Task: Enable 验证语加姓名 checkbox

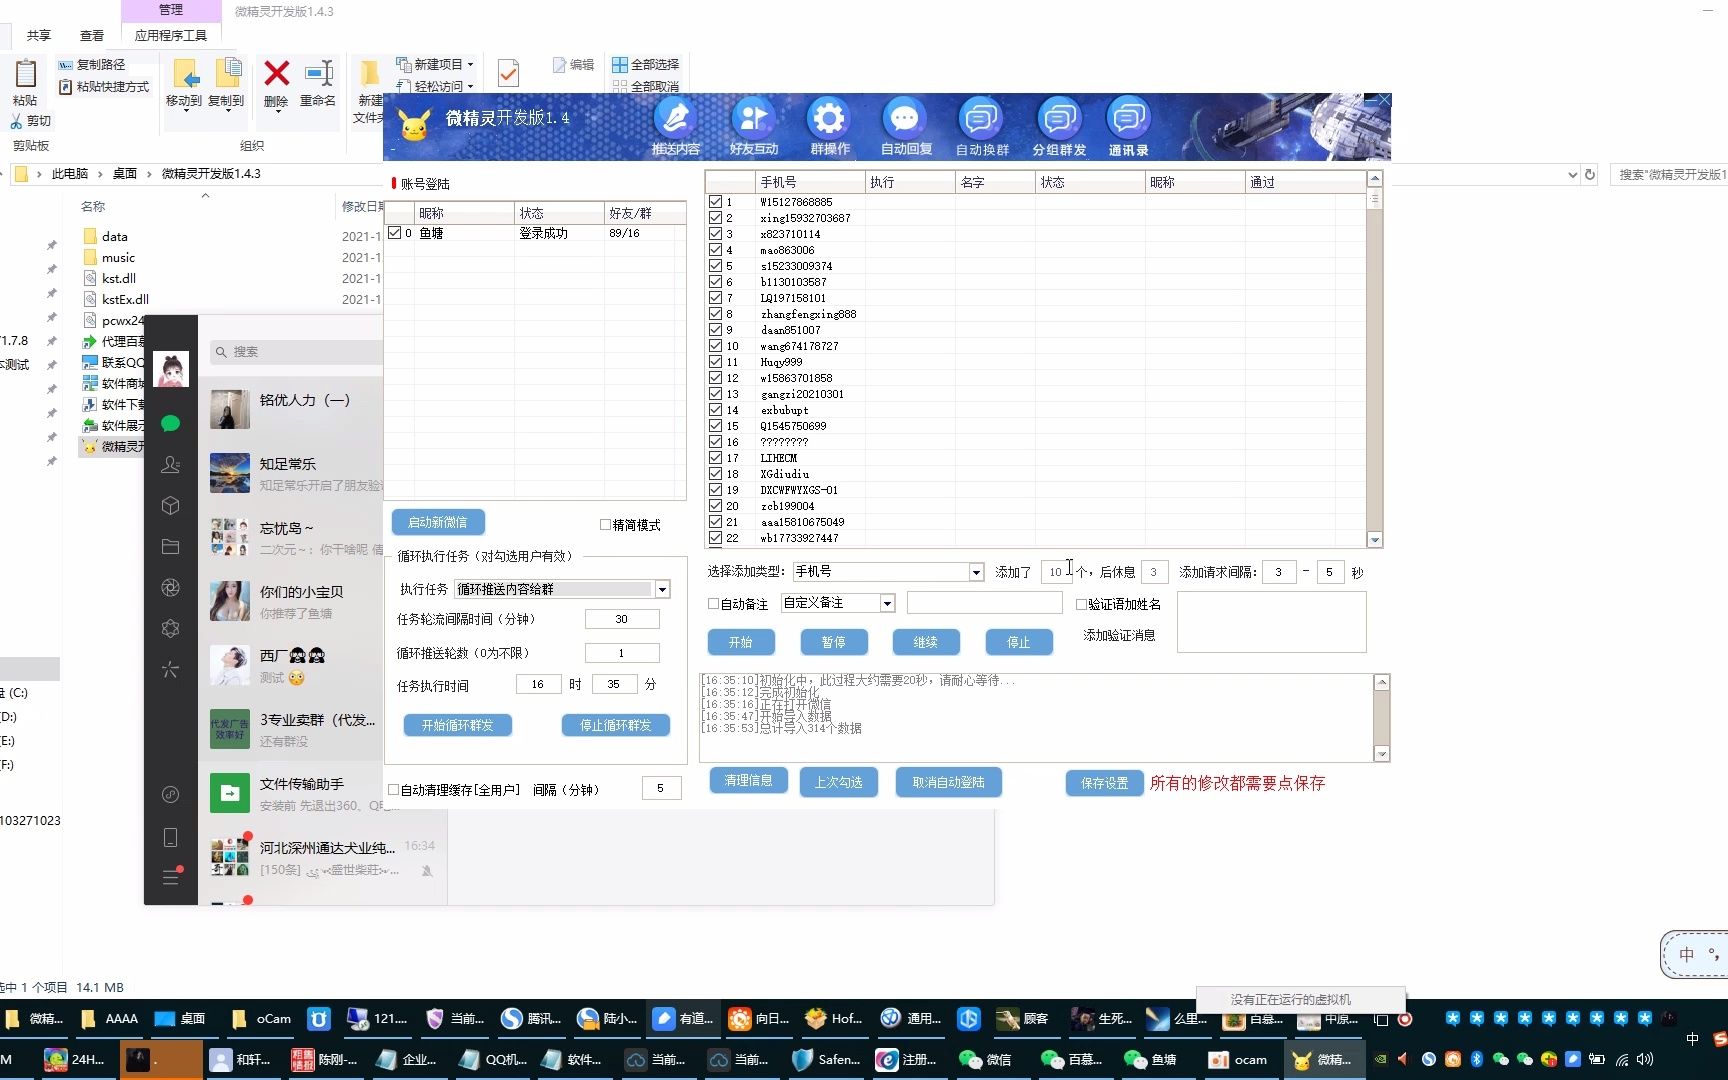Action: click(x=1081, y=604)
